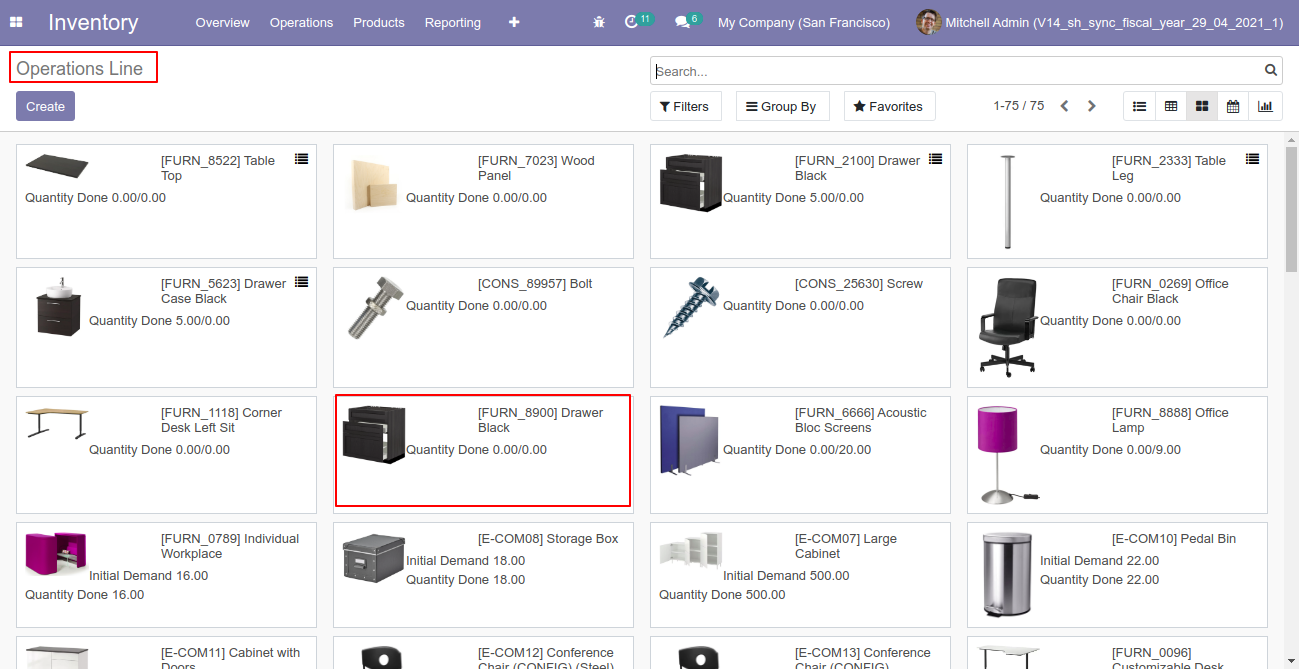Open [E-COM07] Large Cabinet card
The image size is (1299, 669).
click(x=800, y=574)
